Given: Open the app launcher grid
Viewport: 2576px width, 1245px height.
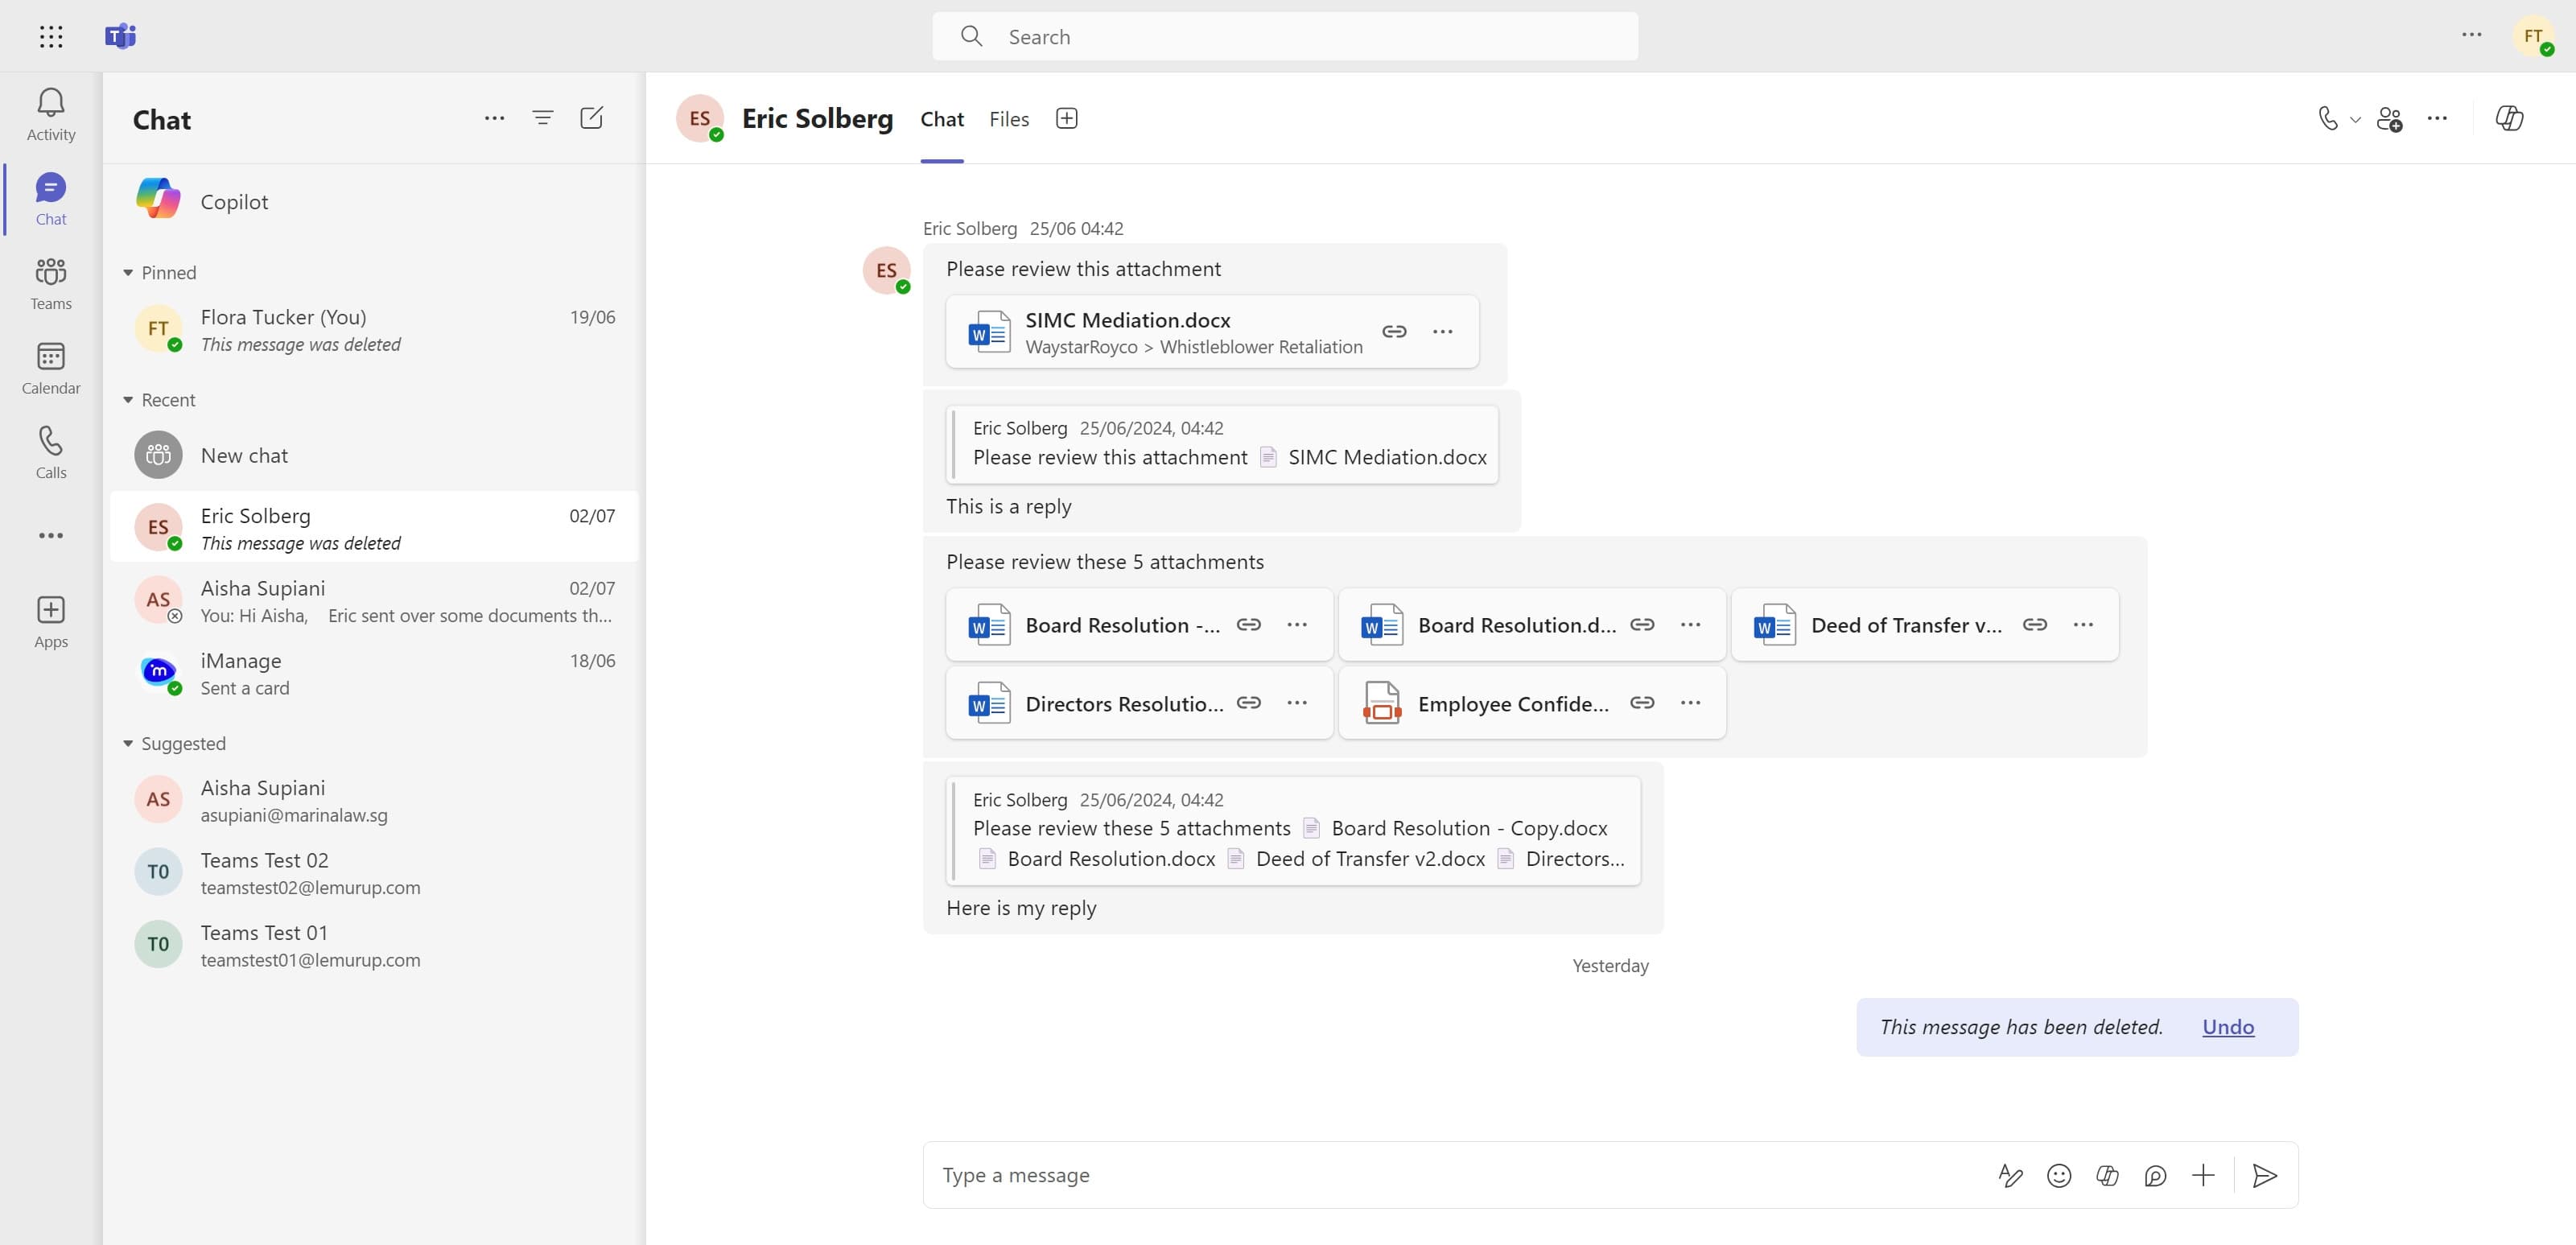Looking at the screenshot, I should point(51,37).
